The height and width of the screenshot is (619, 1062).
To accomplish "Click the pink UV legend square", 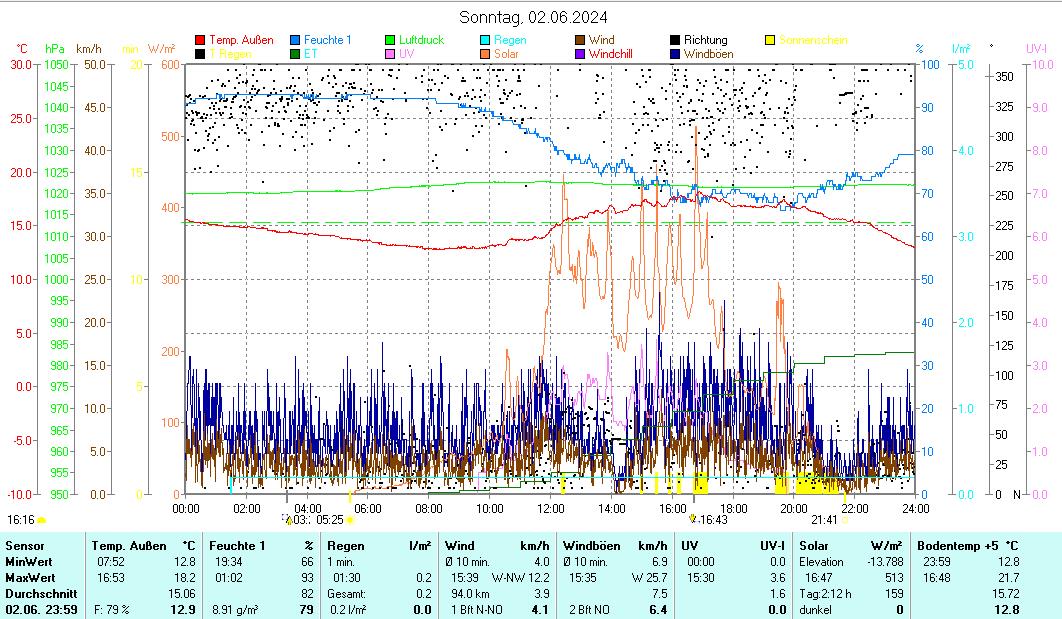I will click(x=390, y=54).
